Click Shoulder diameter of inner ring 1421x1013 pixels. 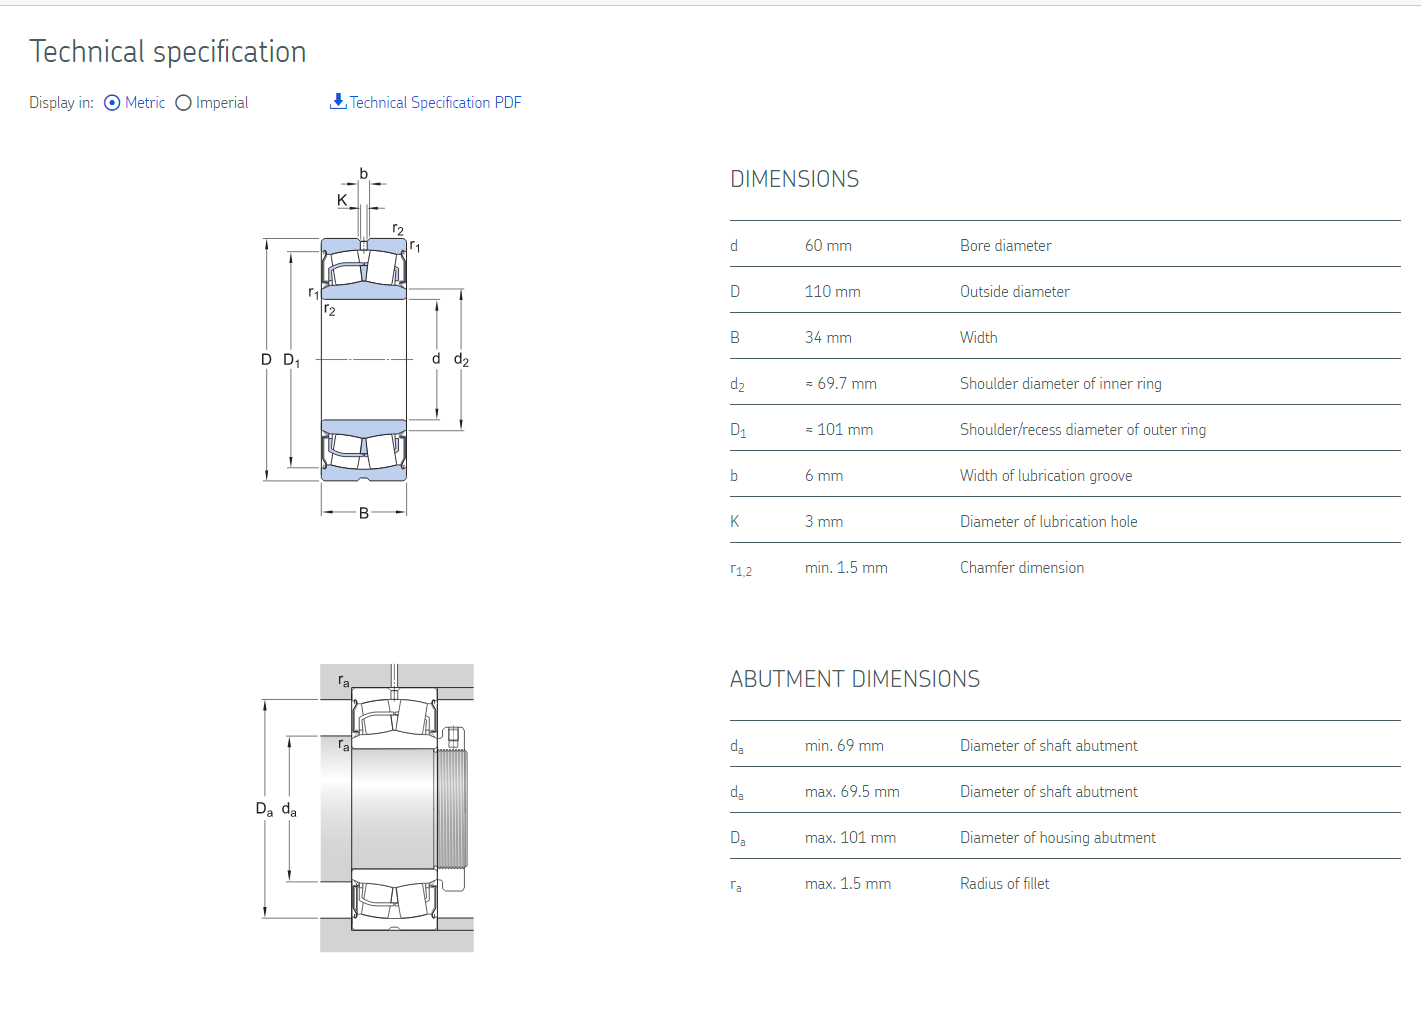tap(1060, 384)
